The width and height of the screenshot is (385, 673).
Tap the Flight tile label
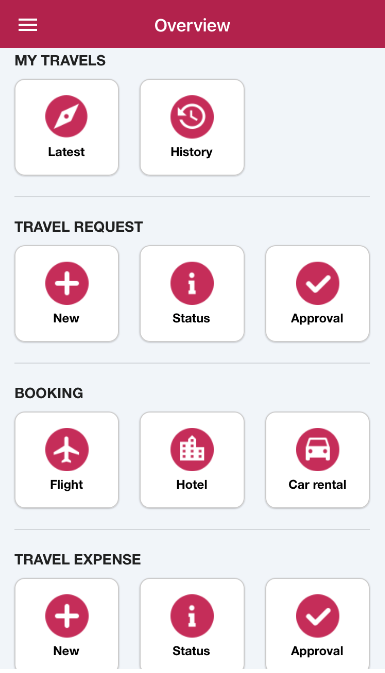(67, 485)
